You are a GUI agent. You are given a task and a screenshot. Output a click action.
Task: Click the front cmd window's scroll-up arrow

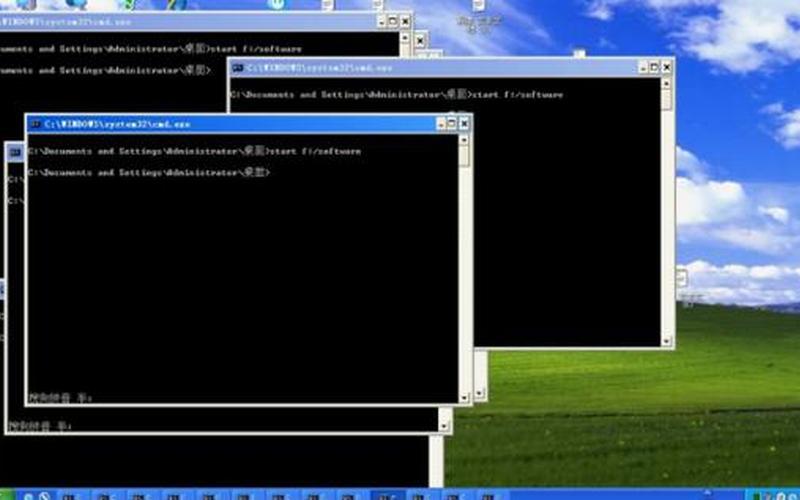click(x=464, y=140)
